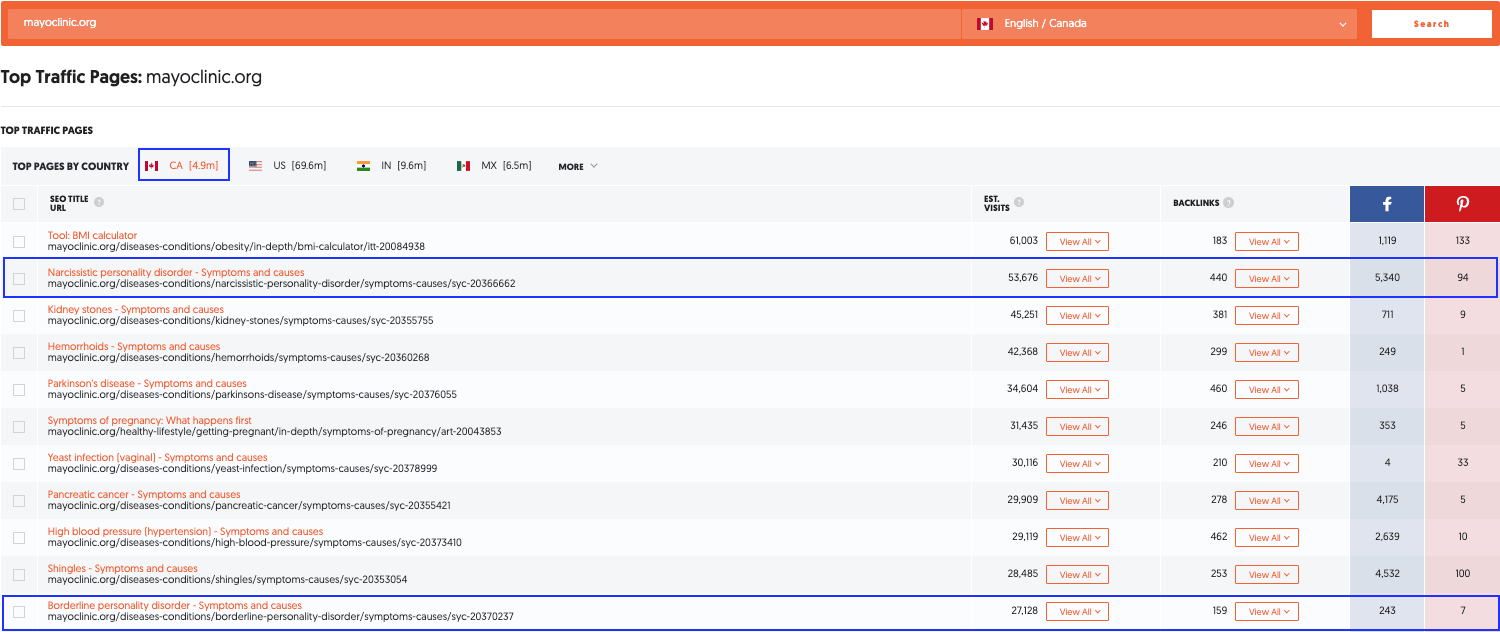The height and width of the screenshot is (632, 1500).
Task: Check the box for Shingles row
Action: point(19,574)
